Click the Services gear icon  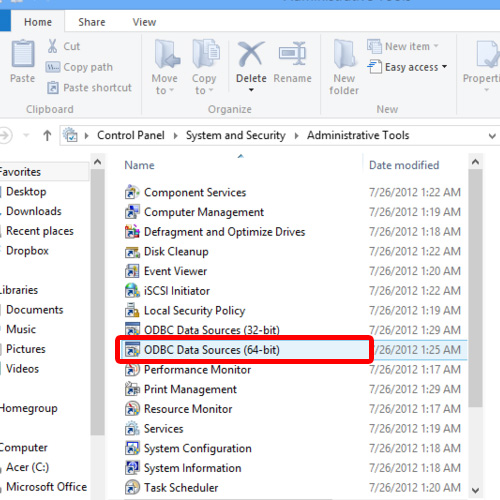point(132,428)
